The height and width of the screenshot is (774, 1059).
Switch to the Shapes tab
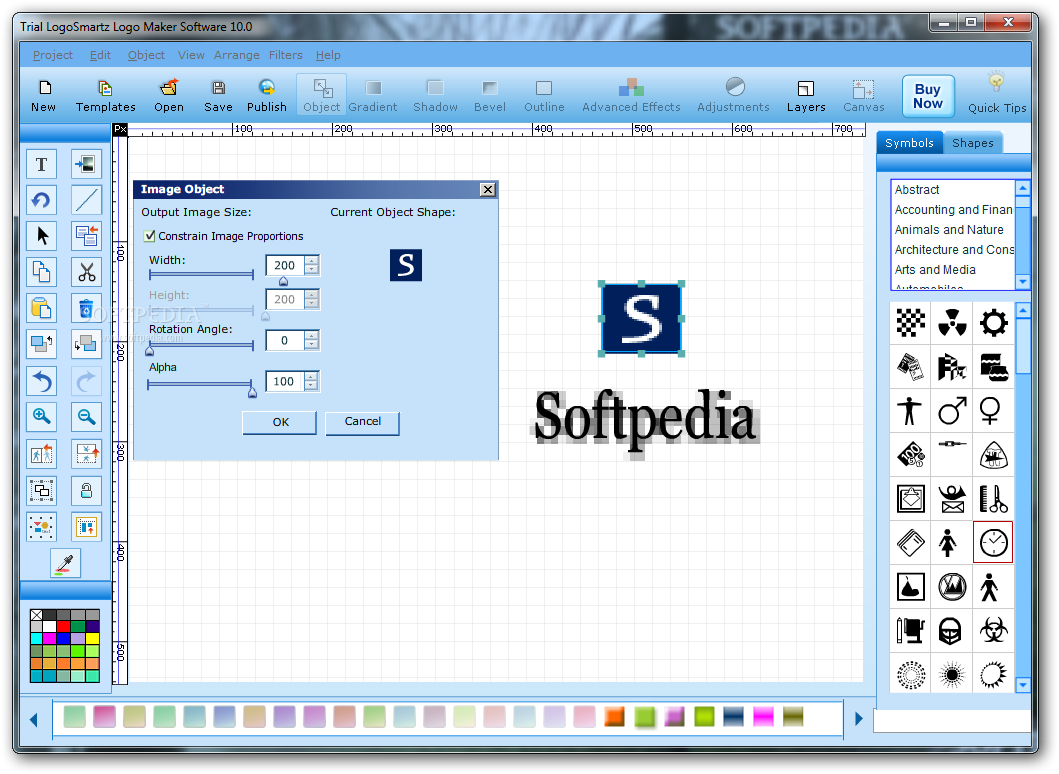click(973, 143)
